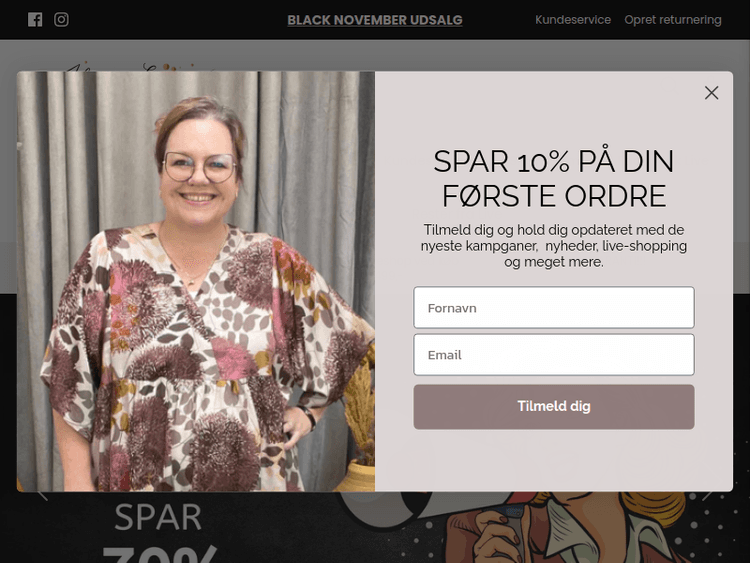
Task: Click the yellow vase in the popup photo
Action: coord(358,475)
